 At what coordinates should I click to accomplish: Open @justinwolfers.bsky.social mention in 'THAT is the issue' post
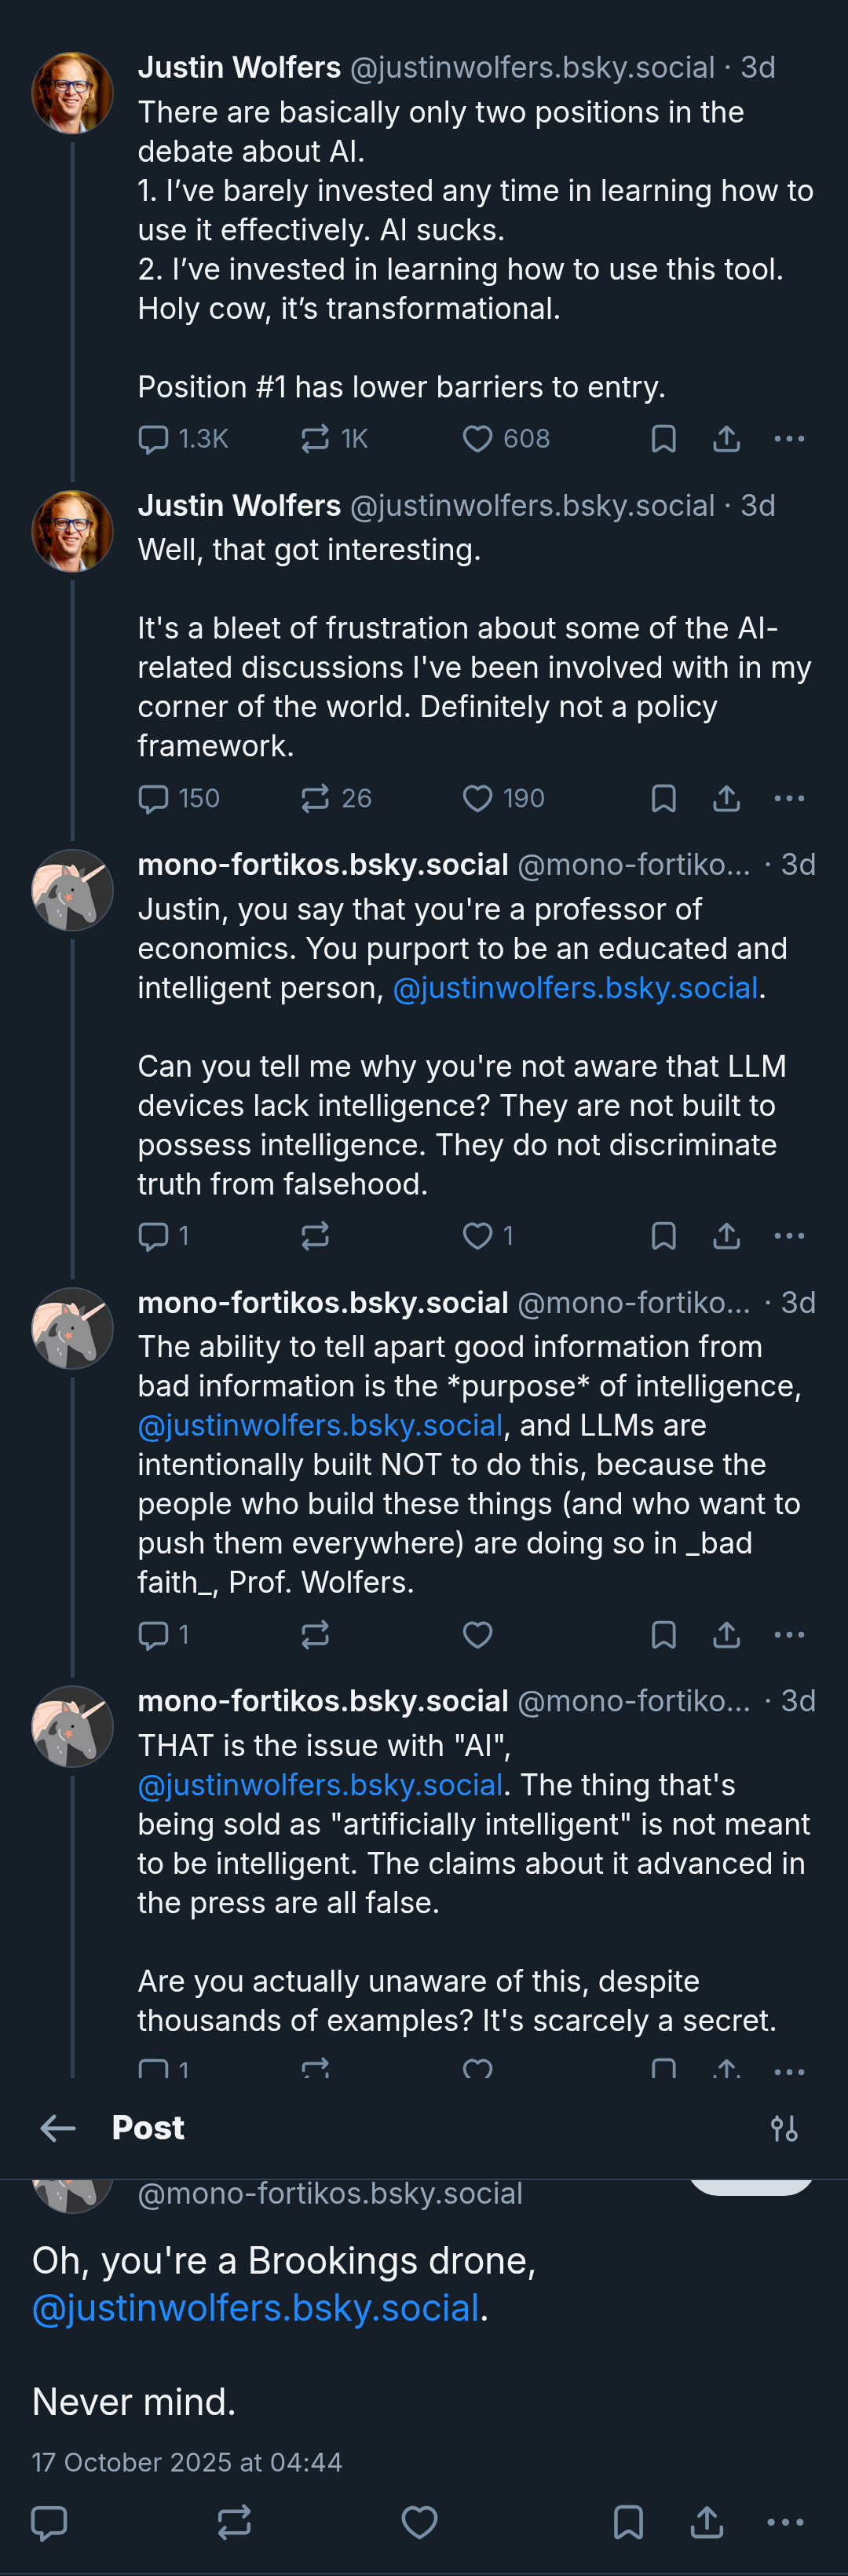(320, 1785)
